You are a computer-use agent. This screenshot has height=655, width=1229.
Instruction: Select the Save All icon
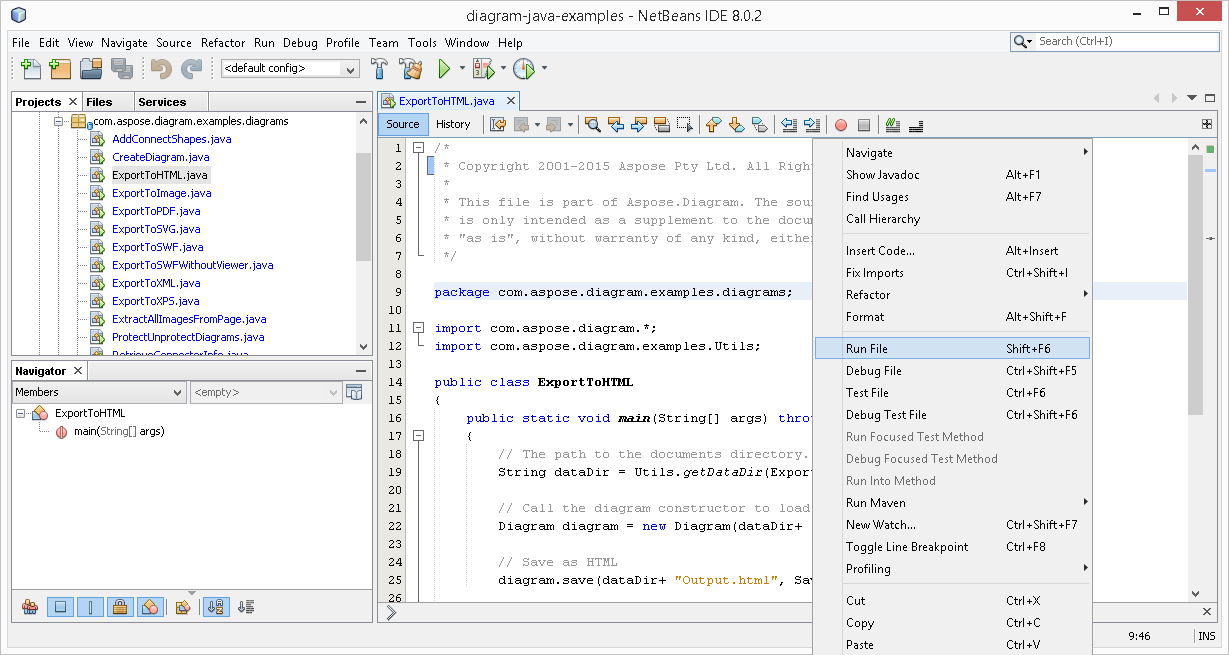[121, 68]
